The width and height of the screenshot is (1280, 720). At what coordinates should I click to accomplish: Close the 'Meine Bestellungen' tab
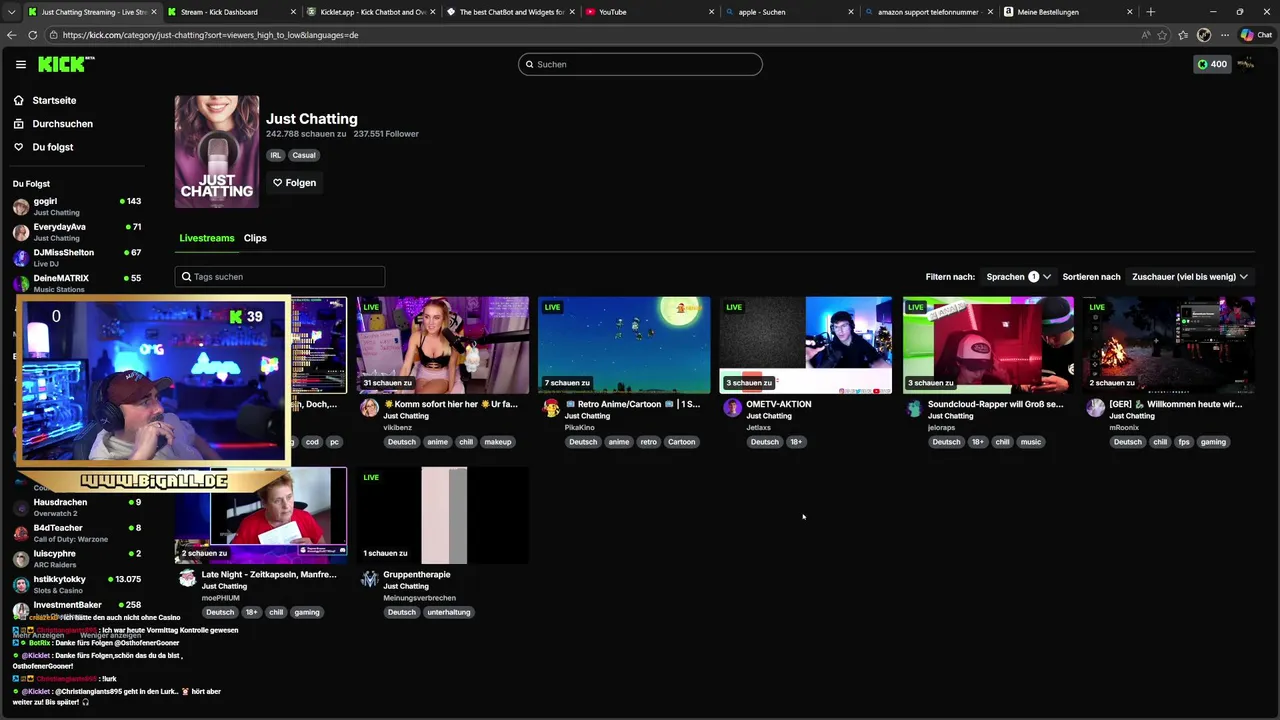coord(1130,12)
